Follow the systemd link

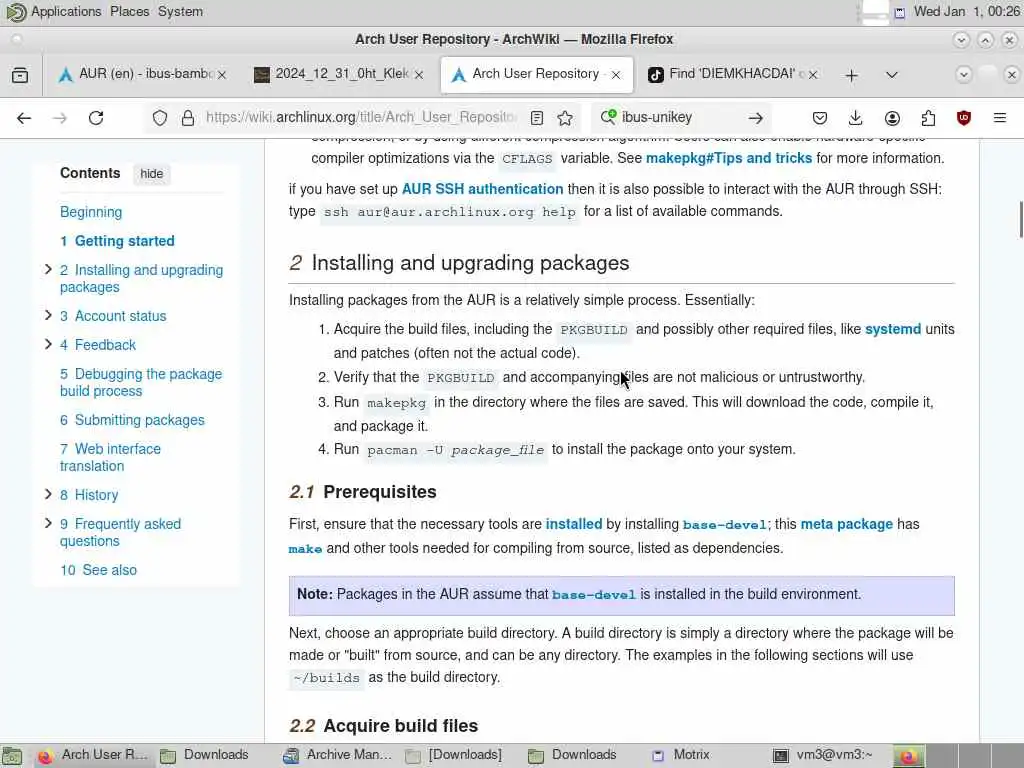[893, 329]
